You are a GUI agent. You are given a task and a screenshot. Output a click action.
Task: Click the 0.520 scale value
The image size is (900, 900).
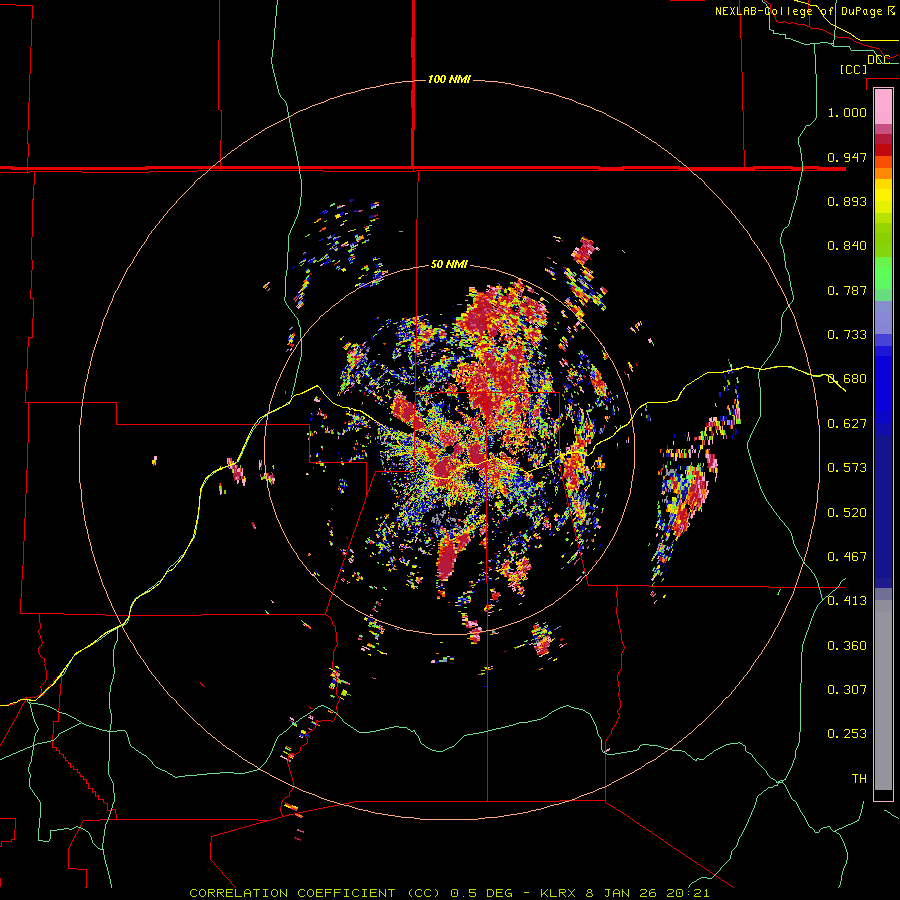[847, 513]
